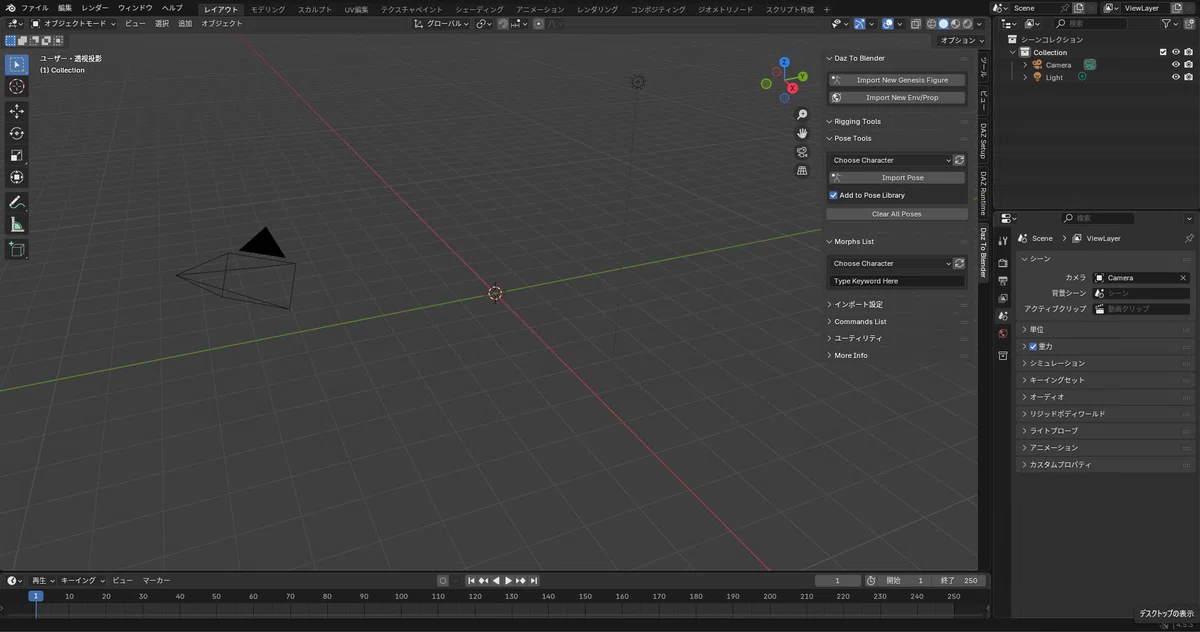This screenshot has width=1200, height=632.
Task: Clear the Camera field with its X
Action: 1183,278
